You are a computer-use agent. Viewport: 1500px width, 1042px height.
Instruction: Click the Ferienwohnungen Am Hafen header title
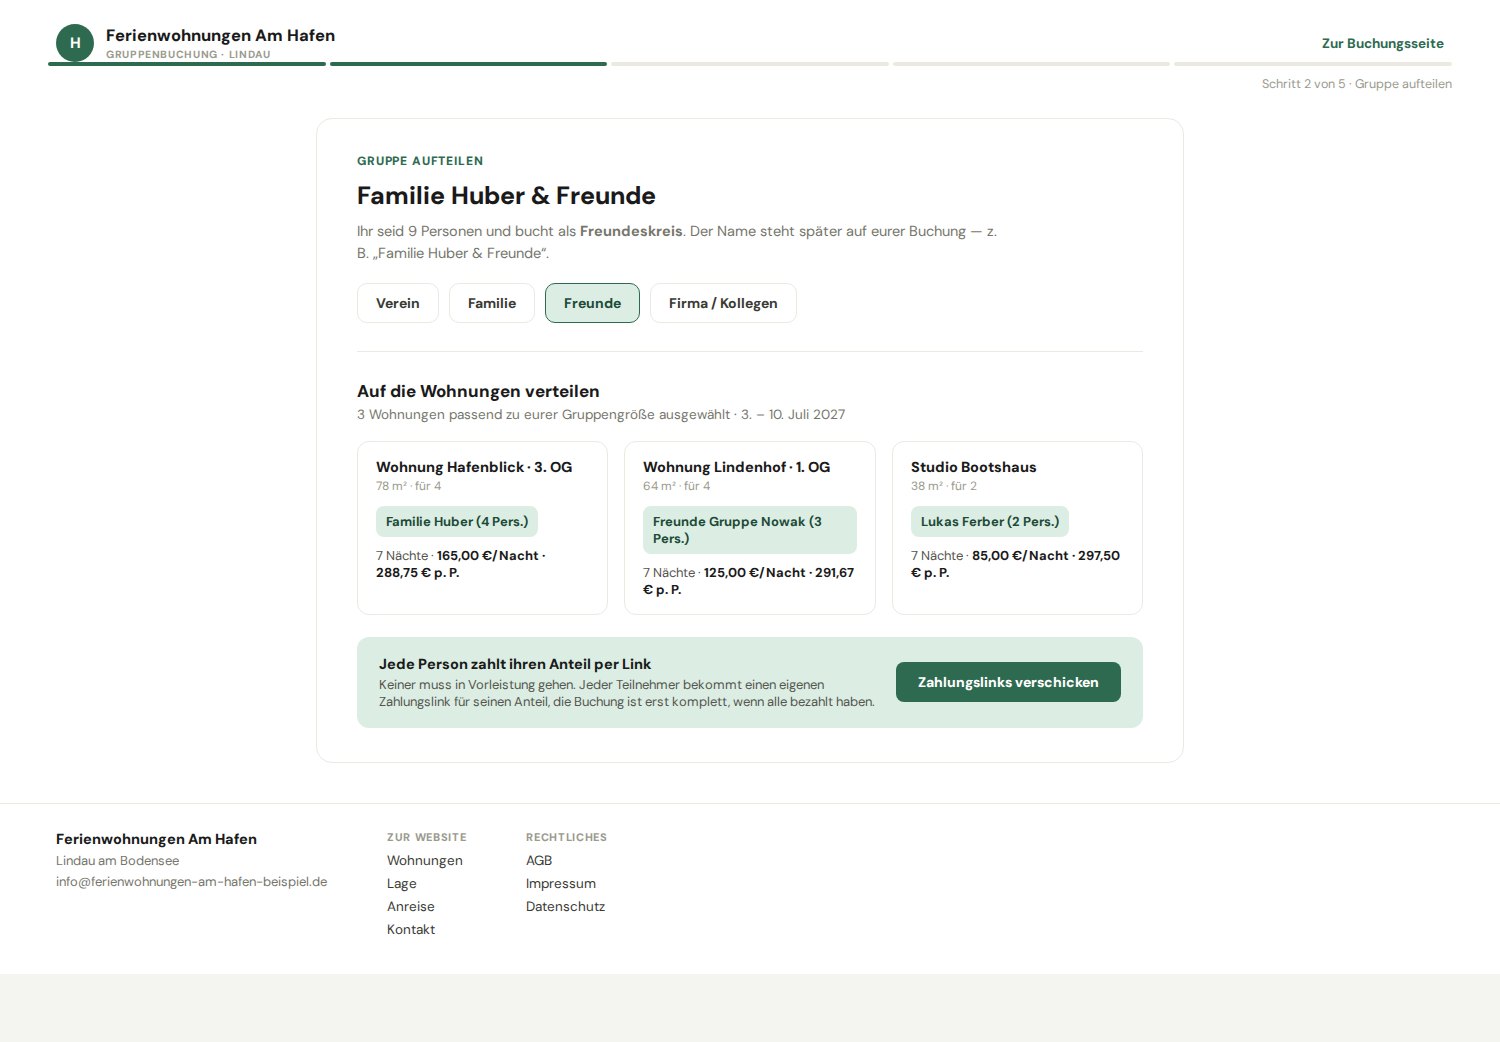click(221, 35)
